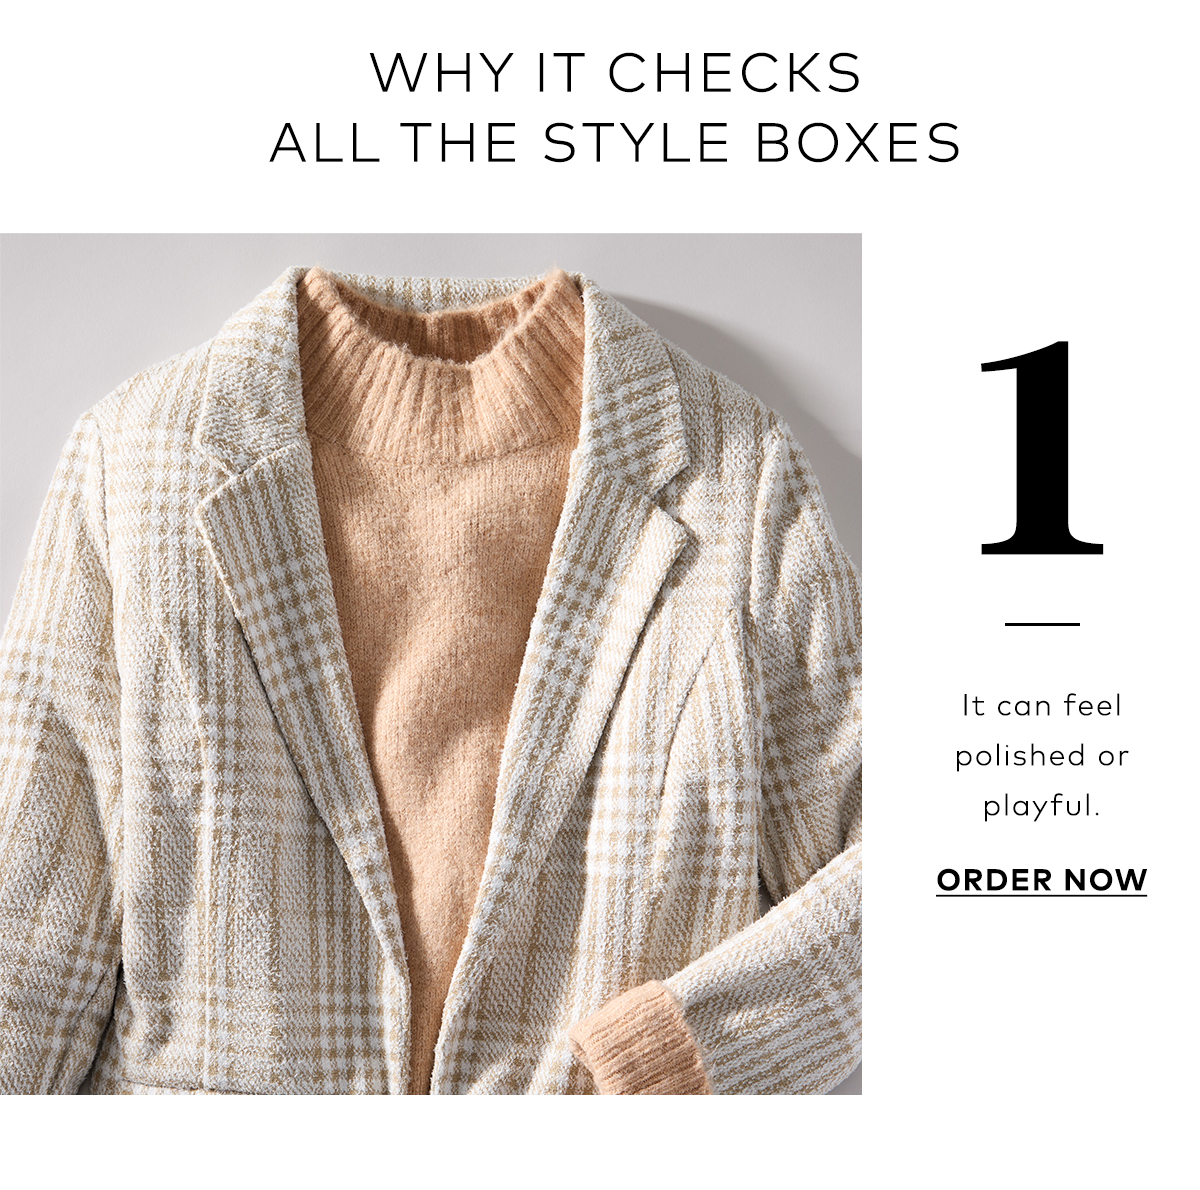
Task: Click the 'It can feel' text line
Action: (1041, 706)
